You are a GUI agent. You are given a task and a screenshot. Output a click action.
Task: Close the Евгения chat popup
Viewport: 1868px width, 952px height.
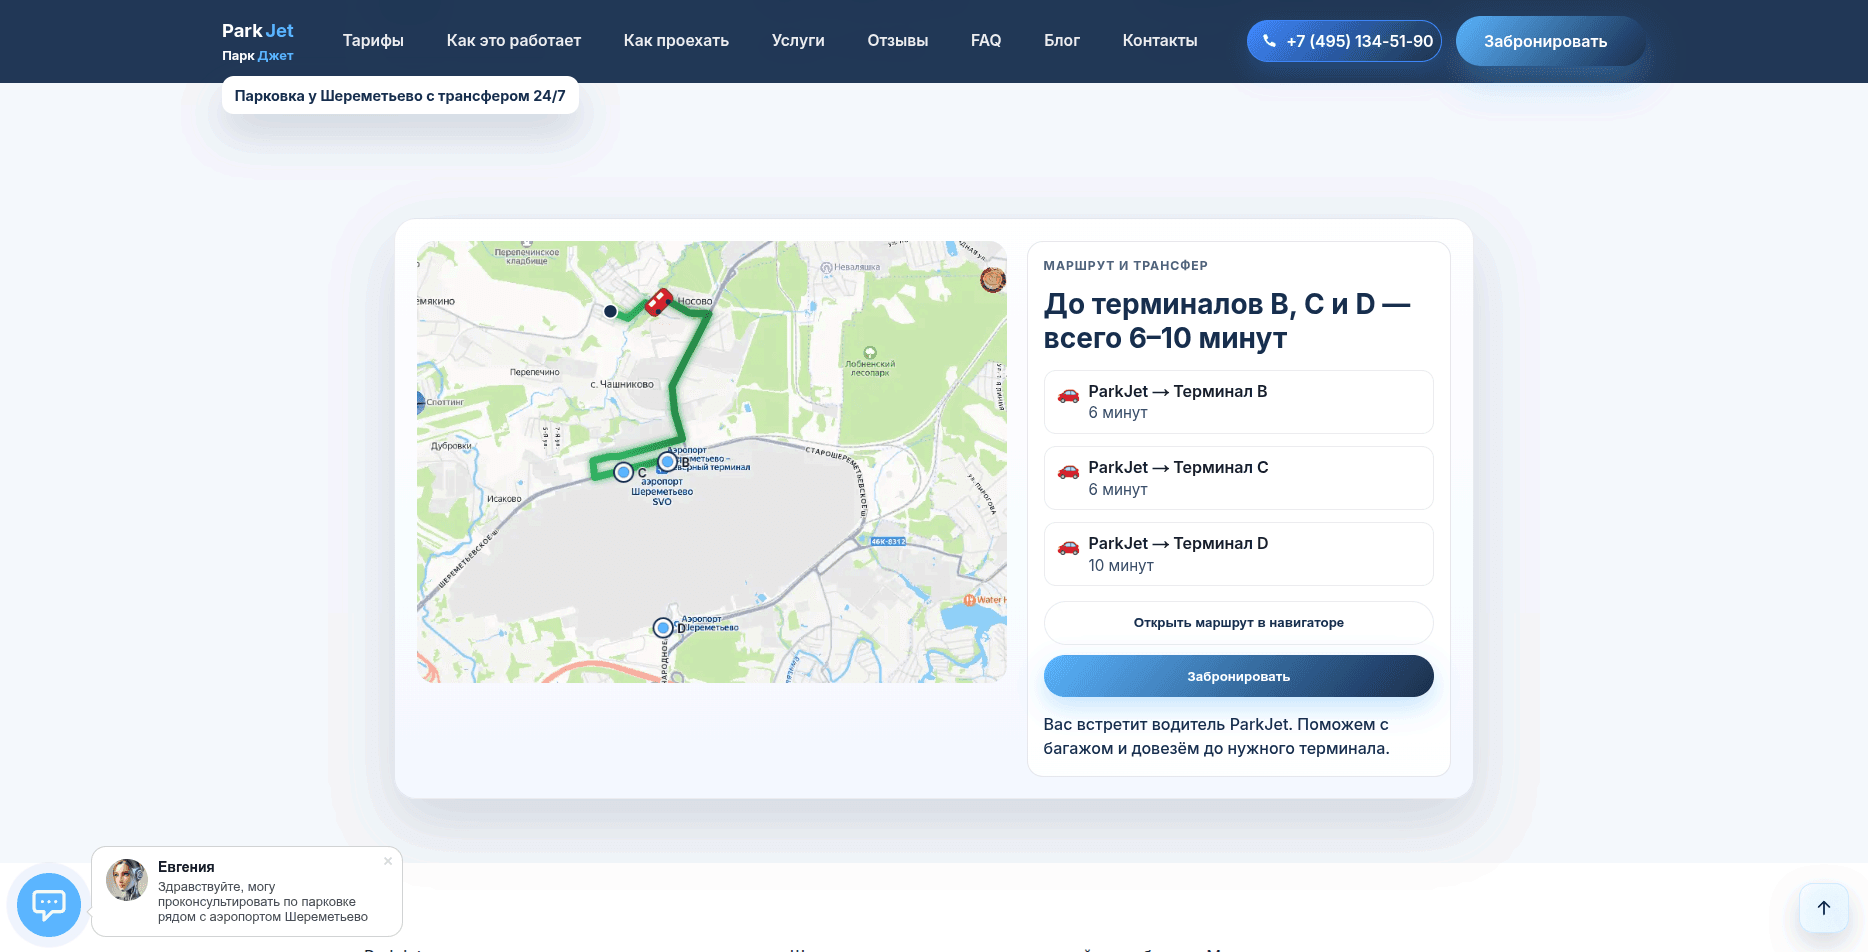388,861
